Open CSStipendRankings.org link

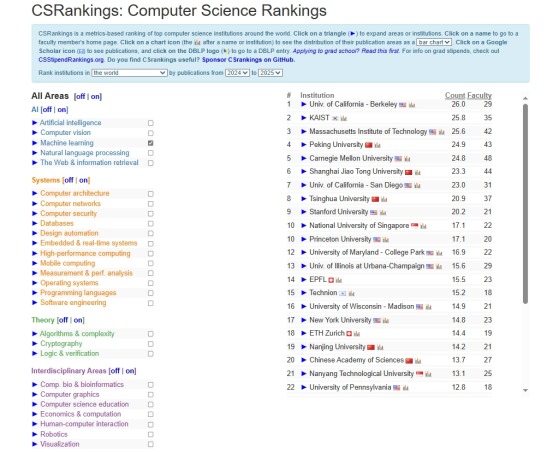71,60
